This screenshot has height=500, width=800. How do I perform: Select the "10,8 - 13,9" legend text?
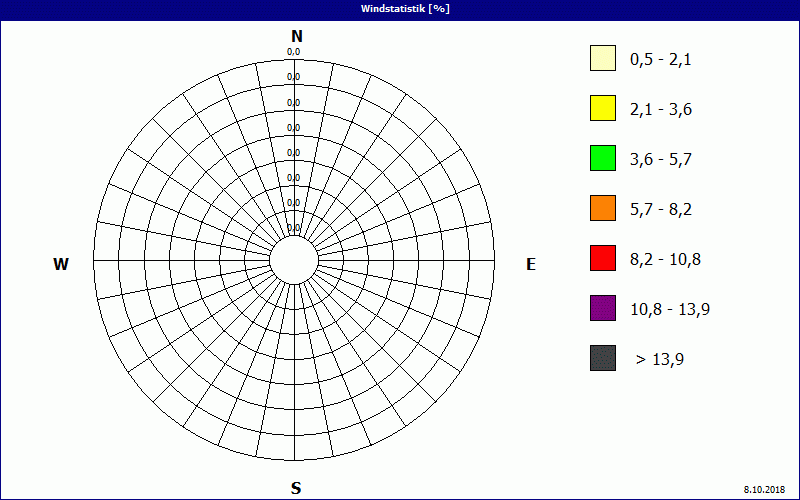pyautogui.click(x=669, y=310)
